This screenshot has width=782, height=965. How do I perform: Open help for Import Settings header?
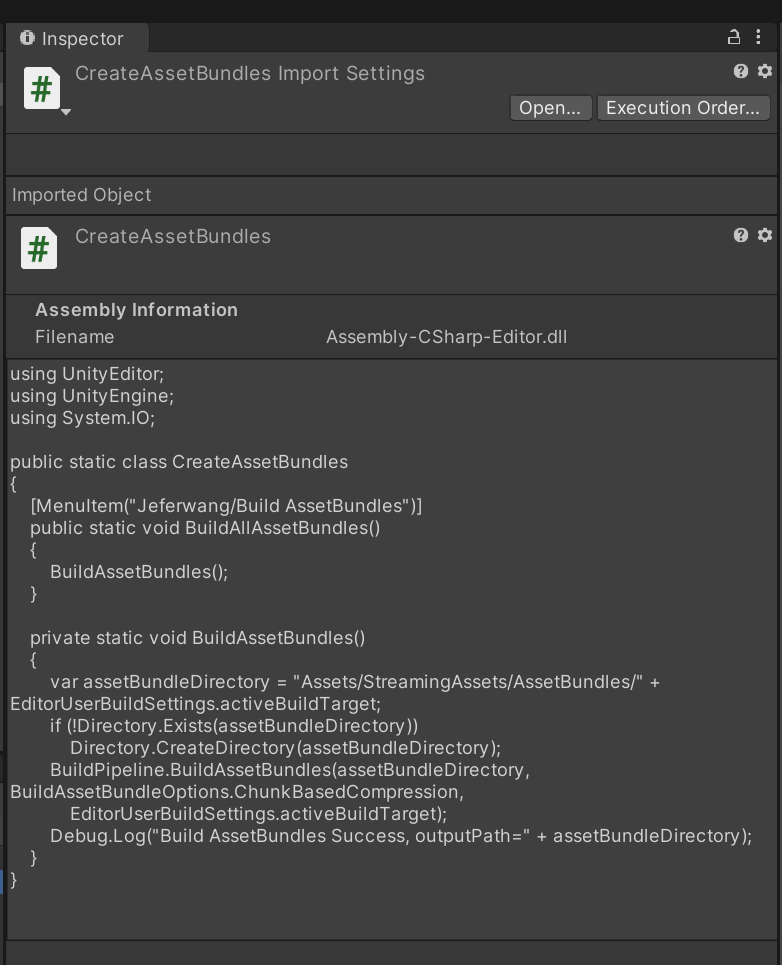(740, 71)
